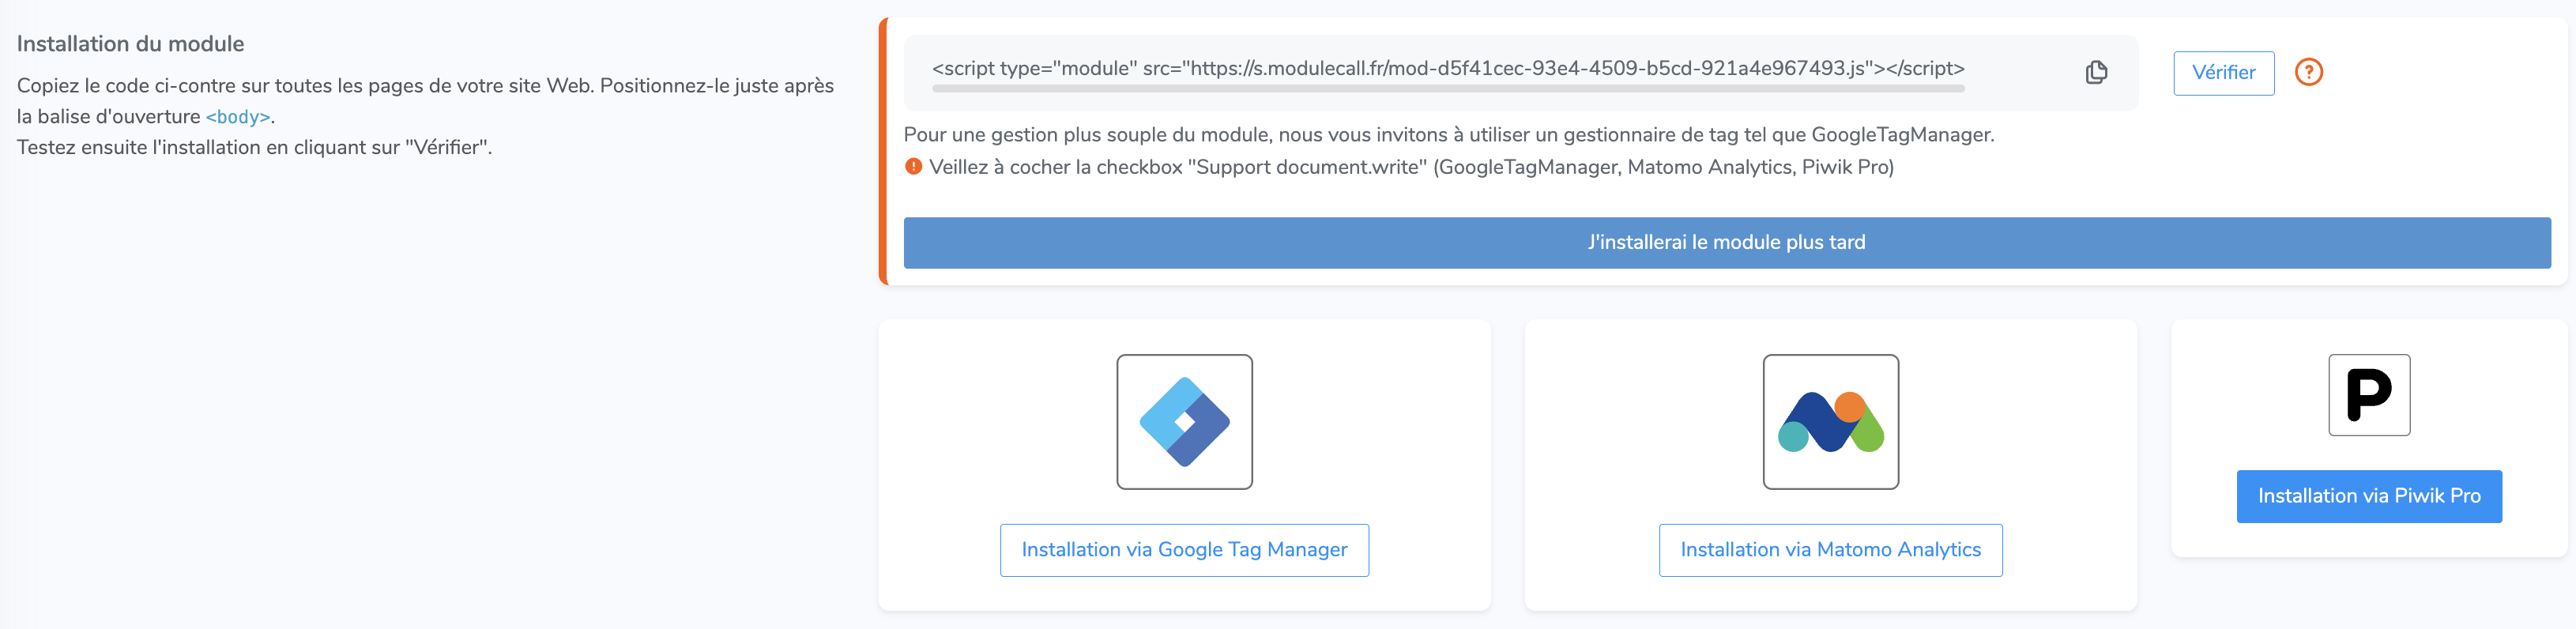This screenshot has width=2576, height=629.
Task: Choose "J'installerai le module plus tard"
Action: coord(1726,242)
